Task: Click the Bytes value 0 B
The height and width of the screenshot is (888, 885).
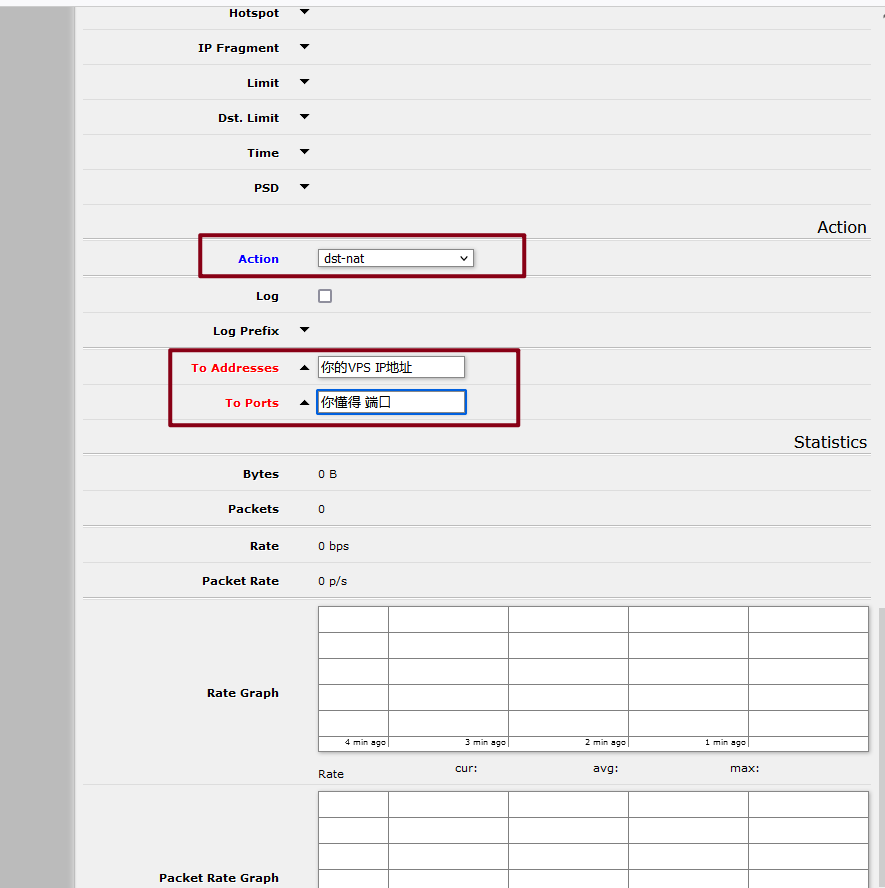Action: tap(328, 474)
